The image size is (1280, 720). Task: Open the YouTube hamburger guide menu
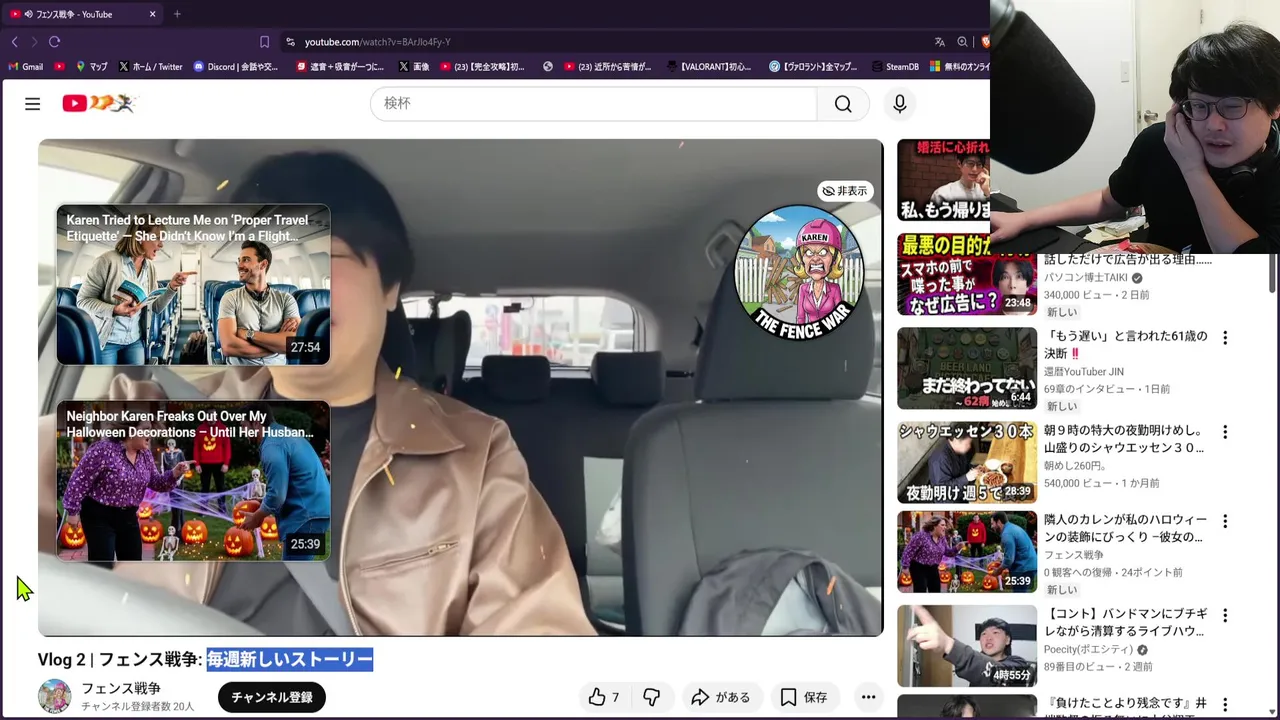click(32, 104)
